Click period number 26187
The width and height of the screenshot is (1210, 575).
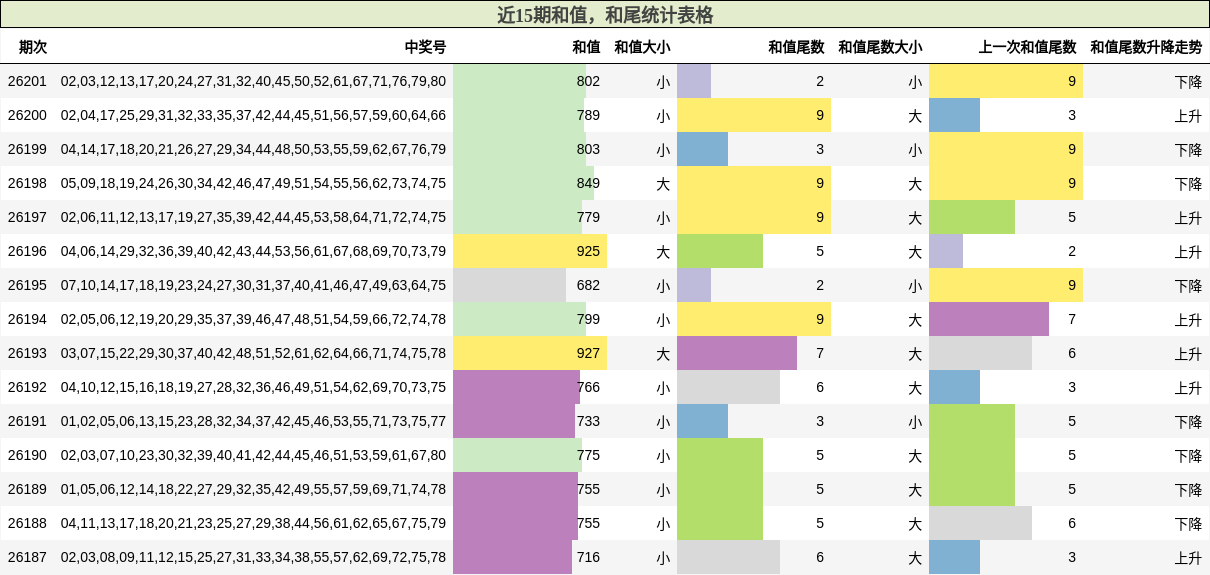click(27, 557)
